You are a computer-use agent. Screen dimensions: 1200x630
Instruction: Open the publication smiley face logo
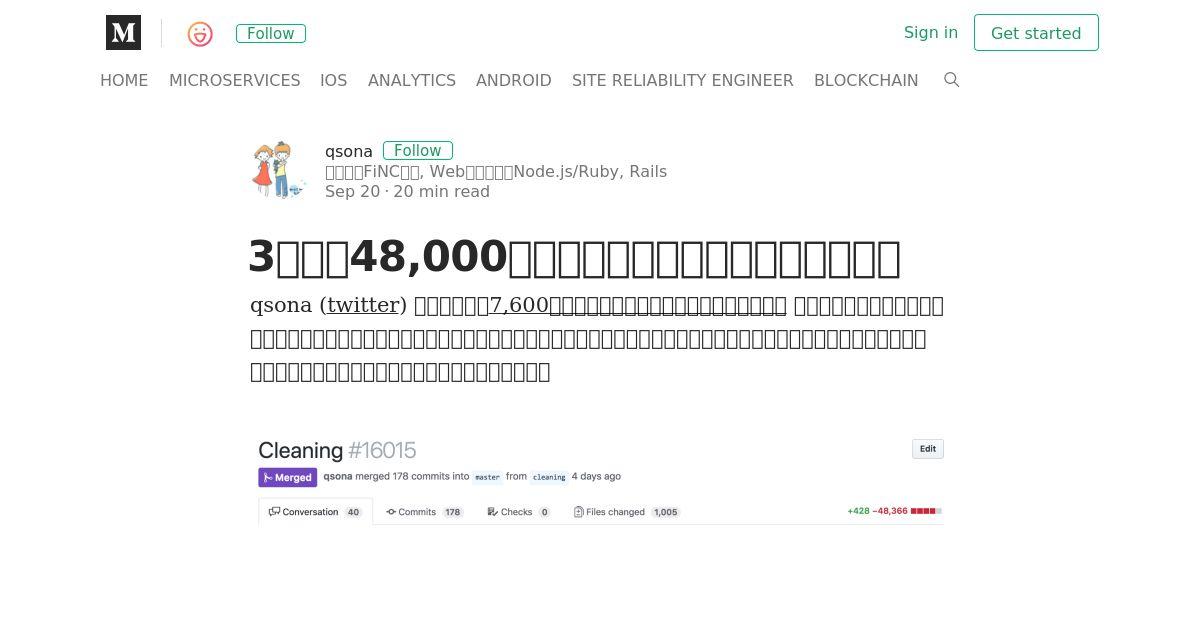click(200, 34)
